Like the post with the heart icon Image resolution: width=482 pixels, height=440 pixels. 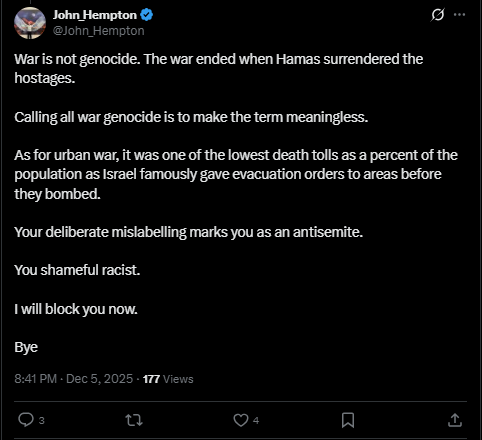point(241,420)
